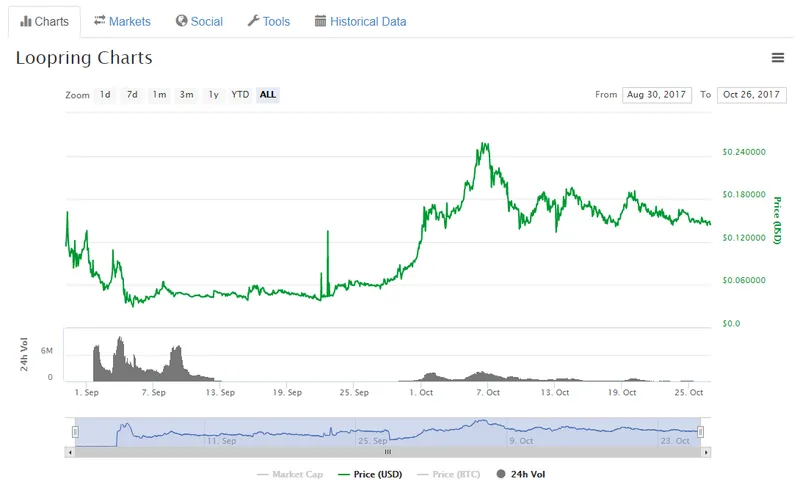Click the 19. Sep date label
Viewport: 800px width, 487px height.
click(x=287, y=393)
